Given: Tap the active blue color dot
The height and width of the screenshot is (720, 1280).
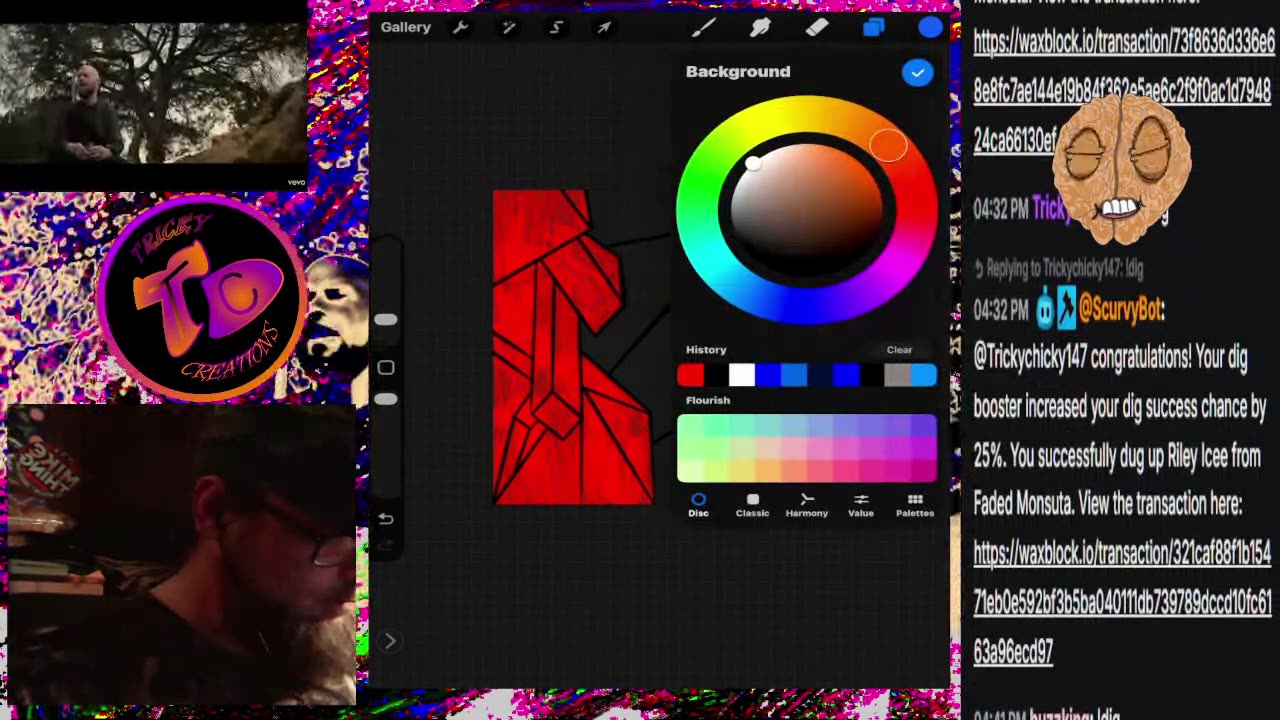Looking at the screenshot, I should 930,28.
